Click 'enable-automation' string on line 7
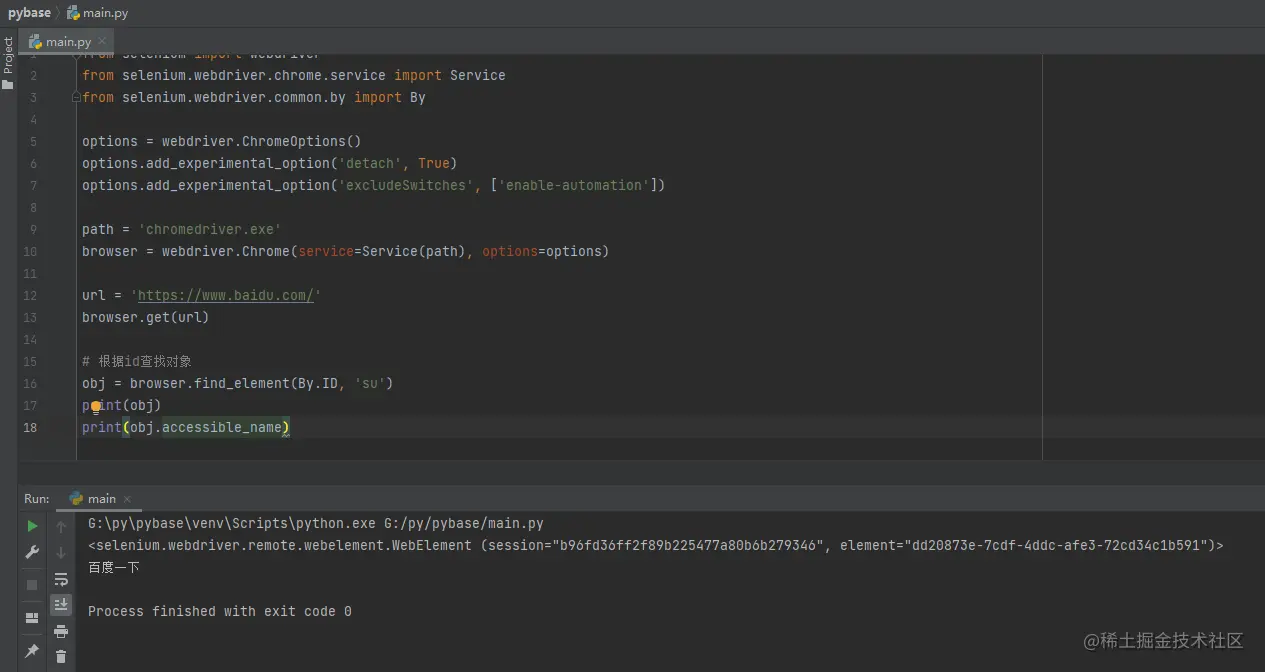 pos(573,186)
